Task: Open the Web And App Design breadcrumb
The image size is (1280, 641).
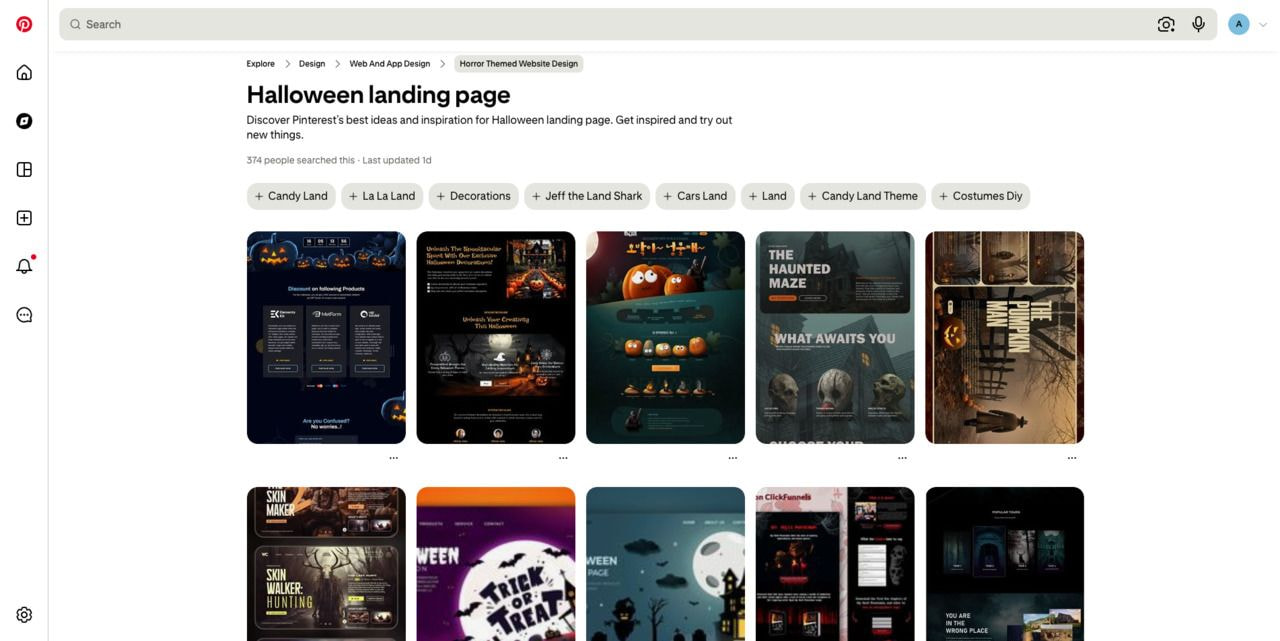Action: click(x=390, y=64)
